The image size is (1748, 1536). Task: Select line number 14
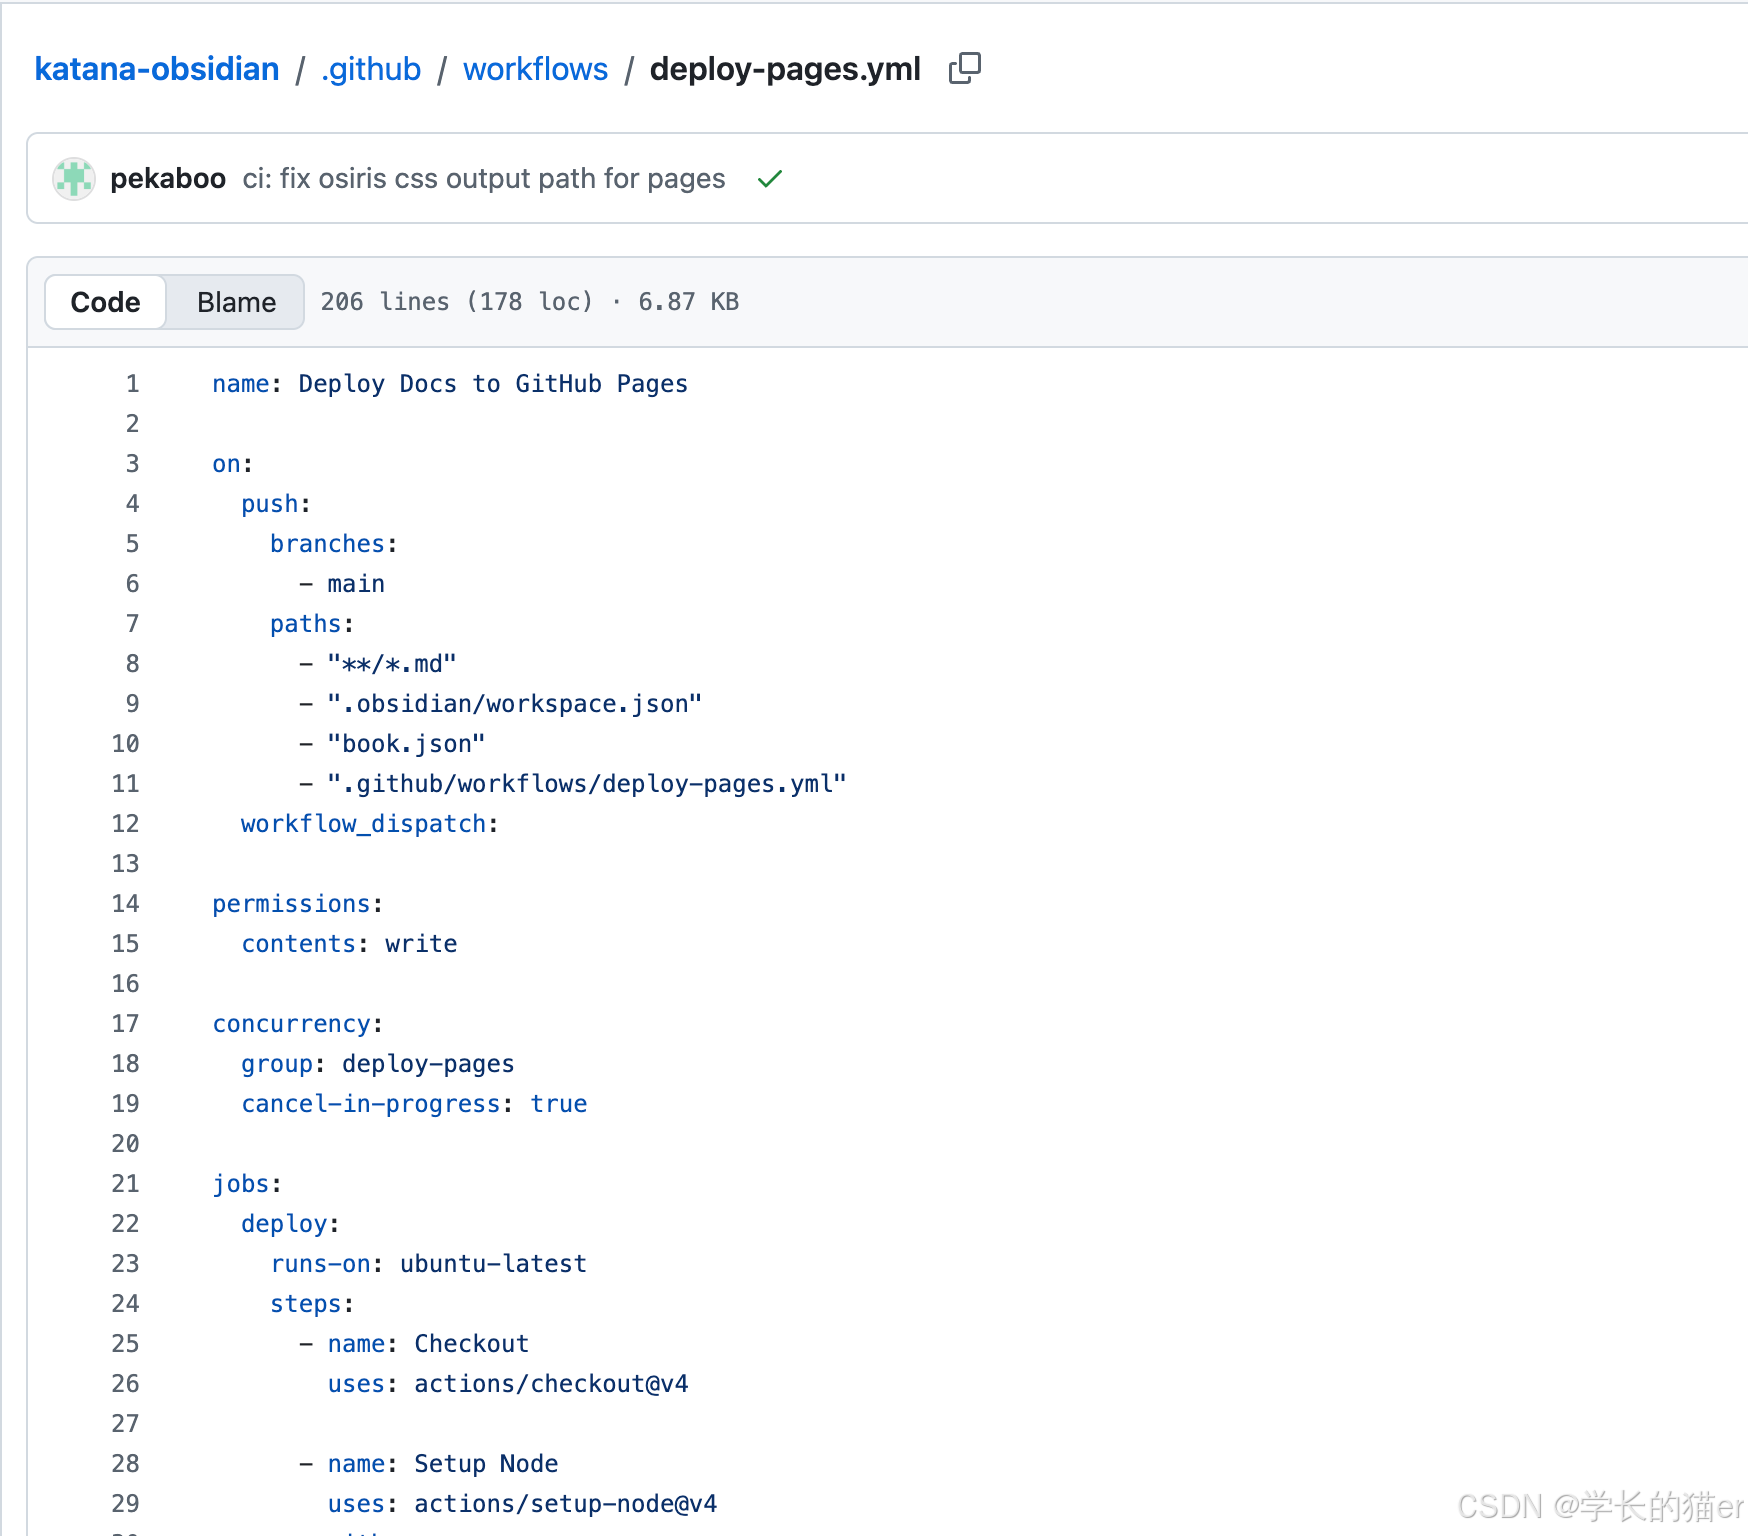(x=126, y=904)
